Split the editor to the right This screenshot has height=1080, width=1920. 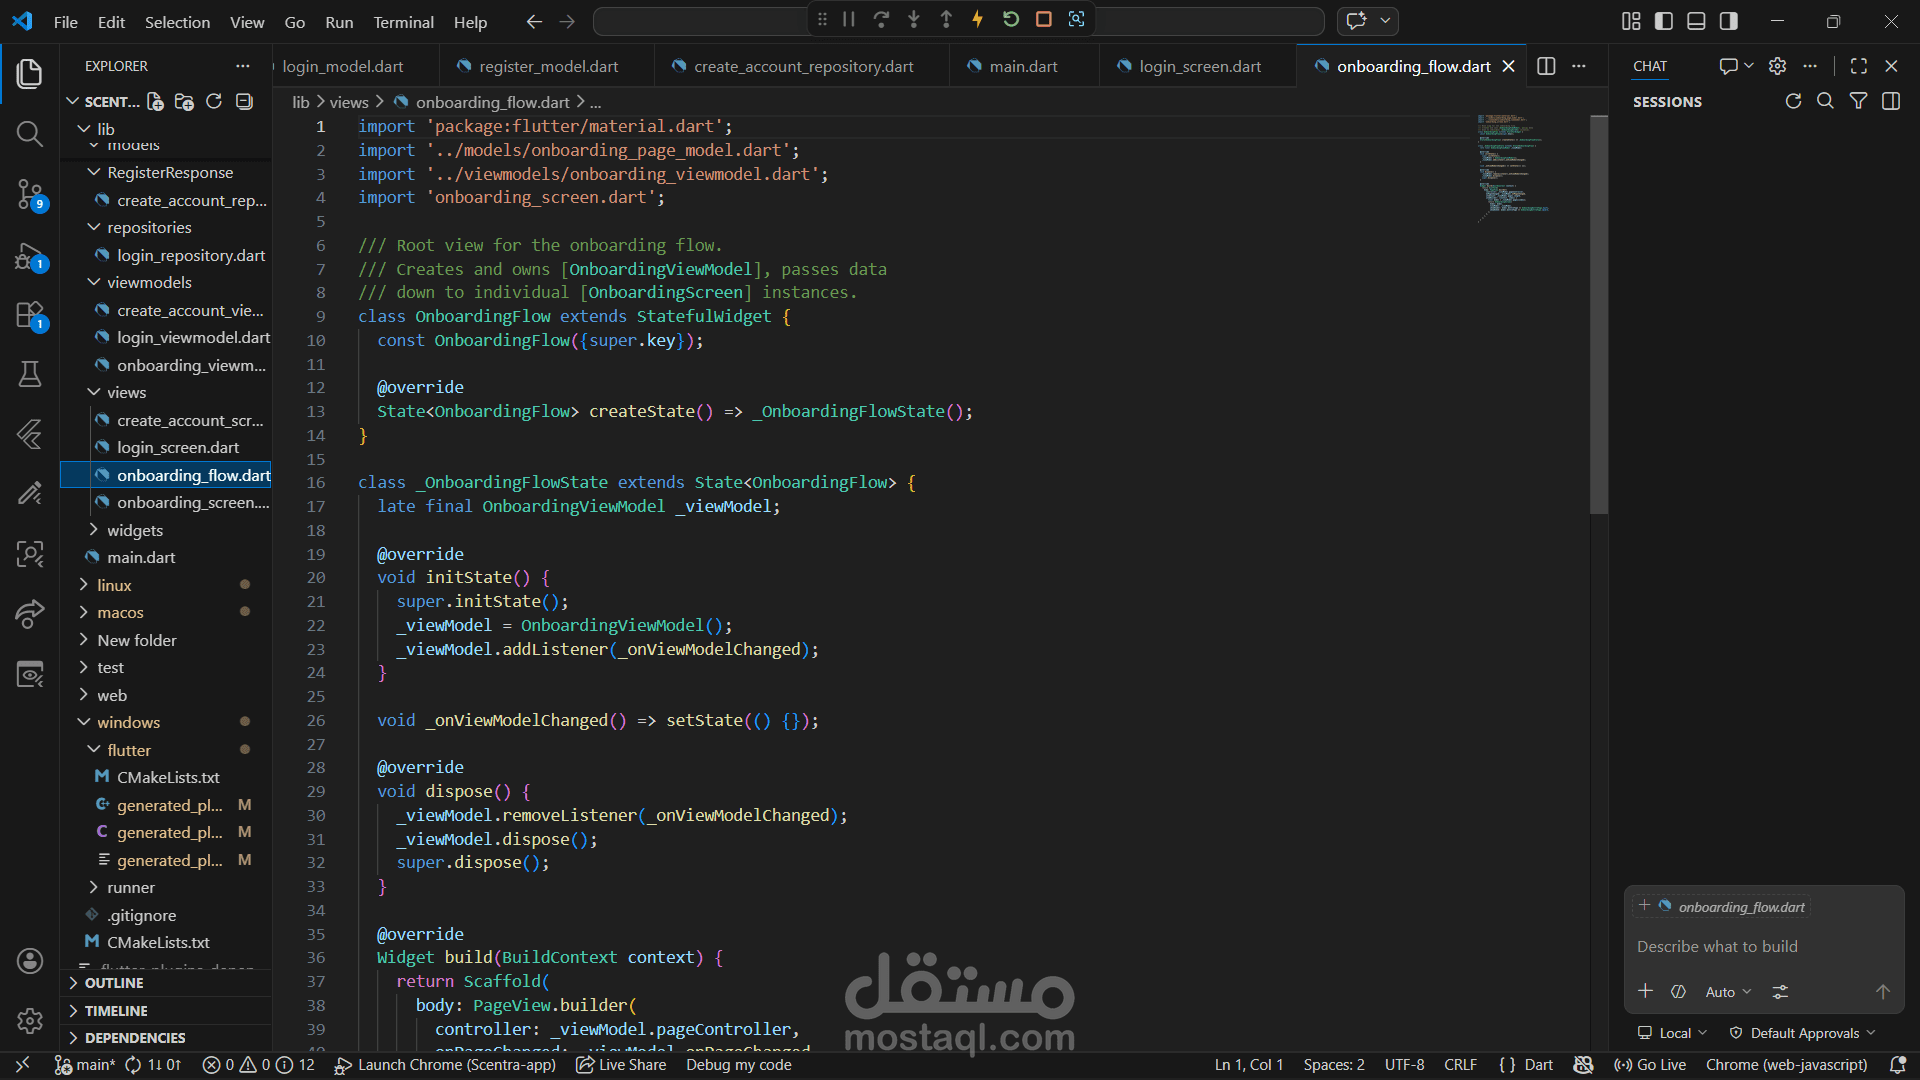[1546, 66]
